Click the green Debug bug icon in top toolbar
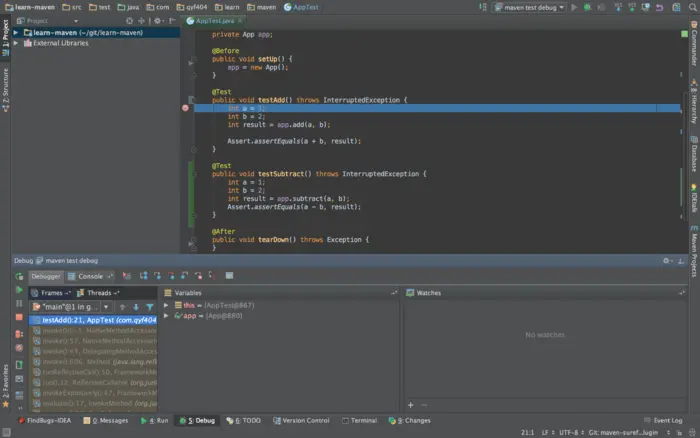 point(588,7)
